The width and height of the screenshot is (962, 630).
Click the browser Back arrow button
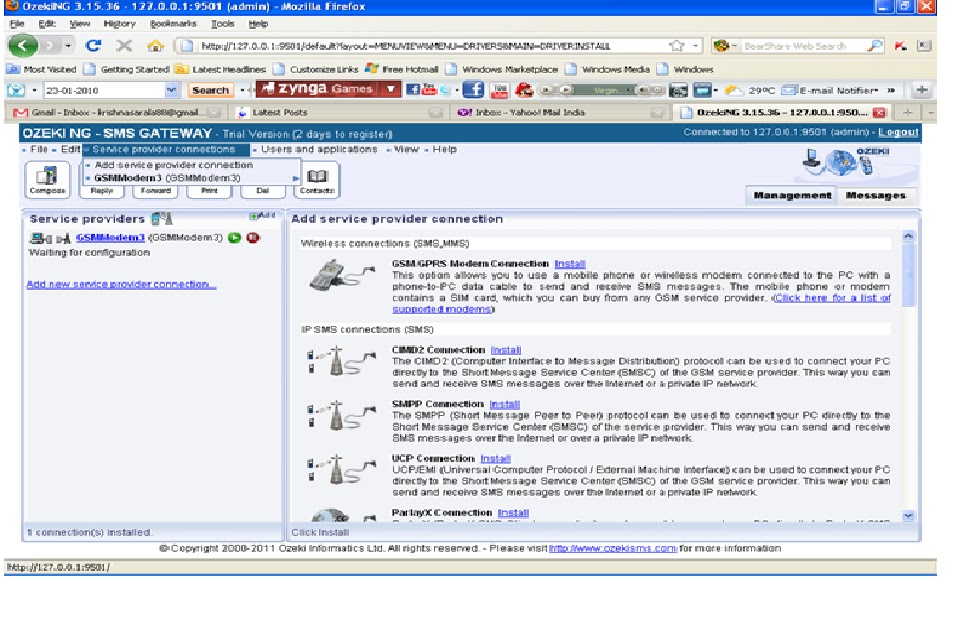click(x=22, y=45)
